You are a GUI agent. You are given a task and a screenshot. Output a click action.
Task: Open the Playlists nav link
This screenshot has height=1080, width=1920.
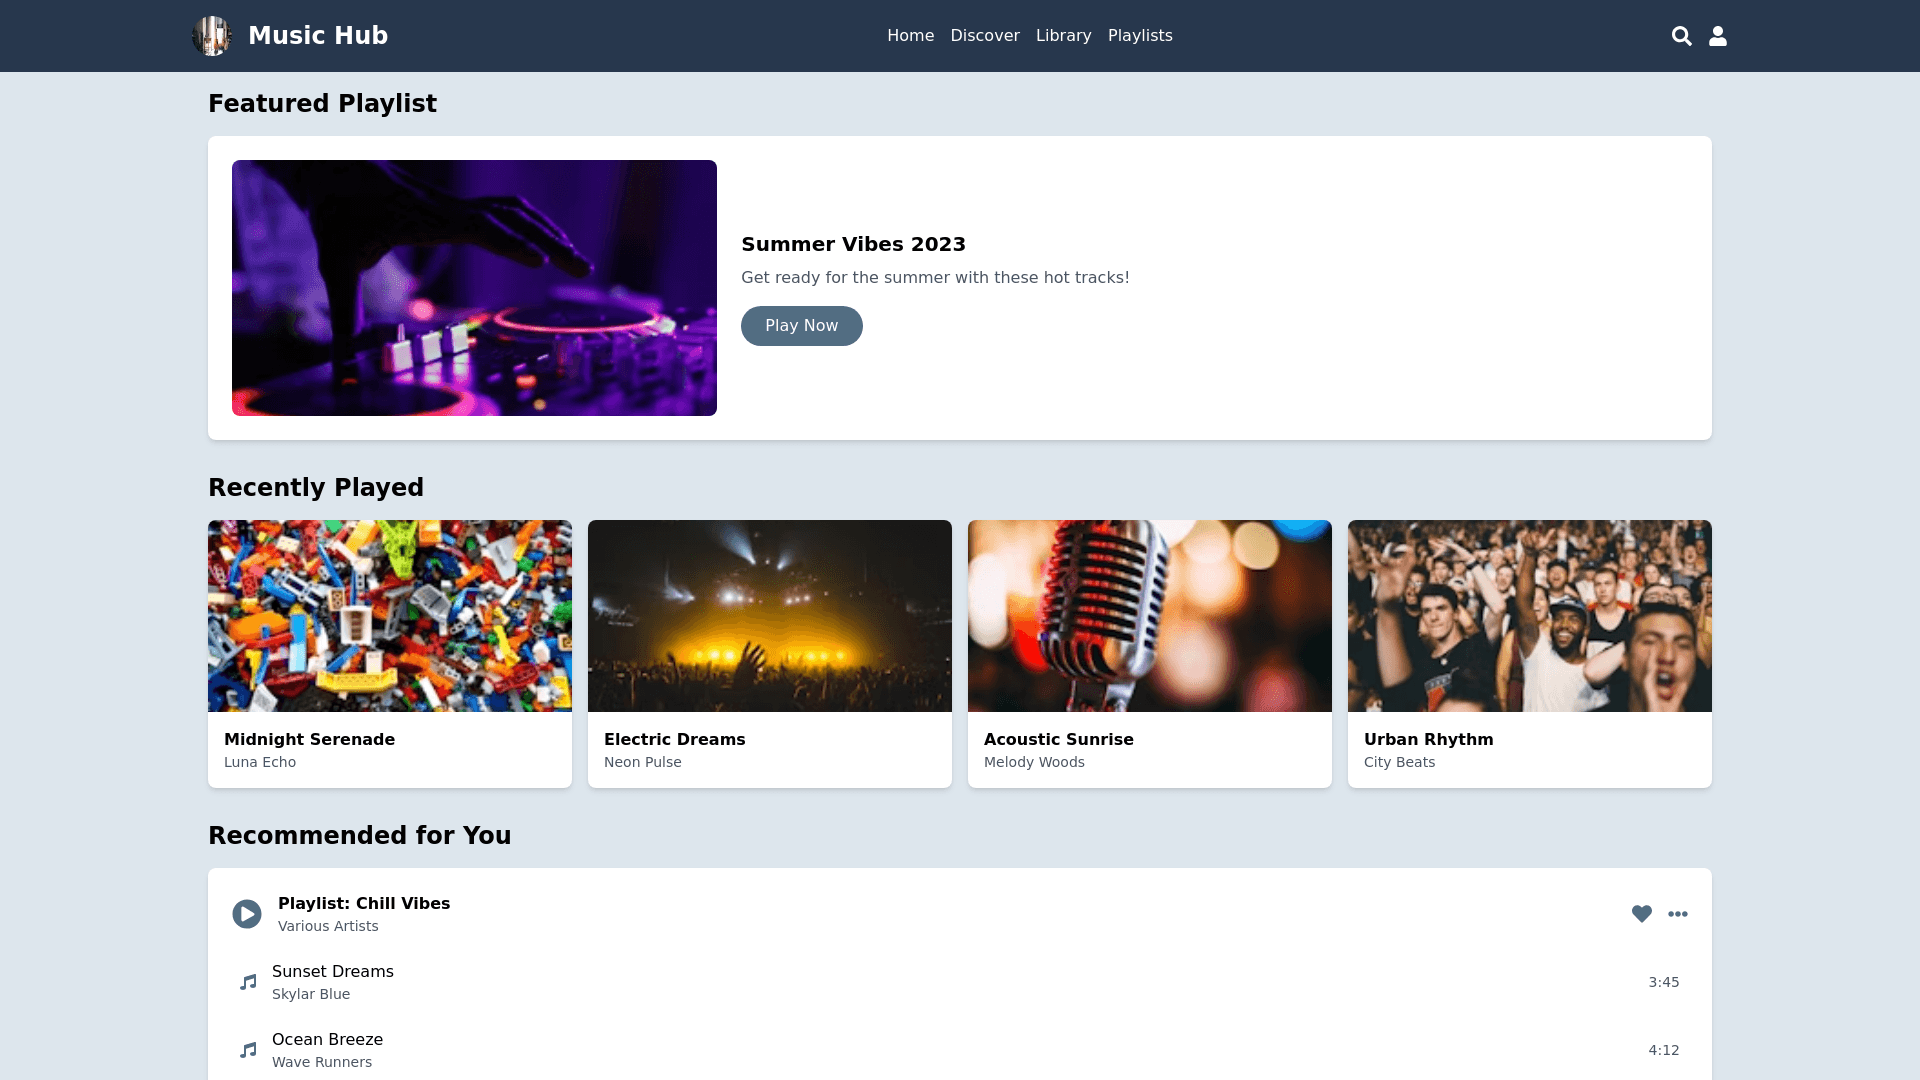1139,36
